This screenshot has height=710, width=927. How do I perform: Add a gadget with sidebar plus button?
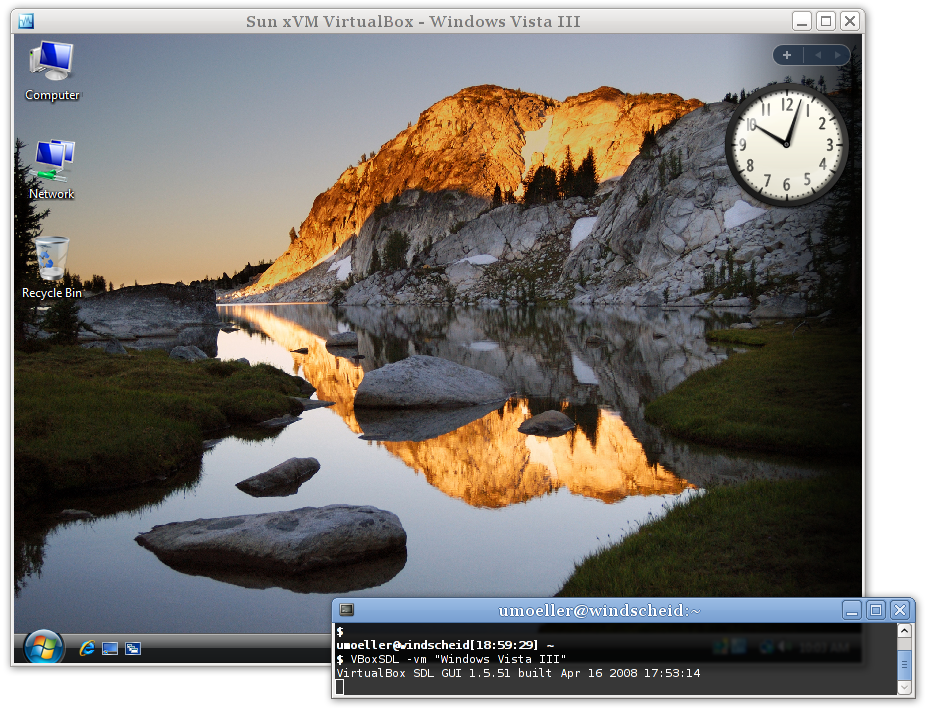click(x=787, y=55)
